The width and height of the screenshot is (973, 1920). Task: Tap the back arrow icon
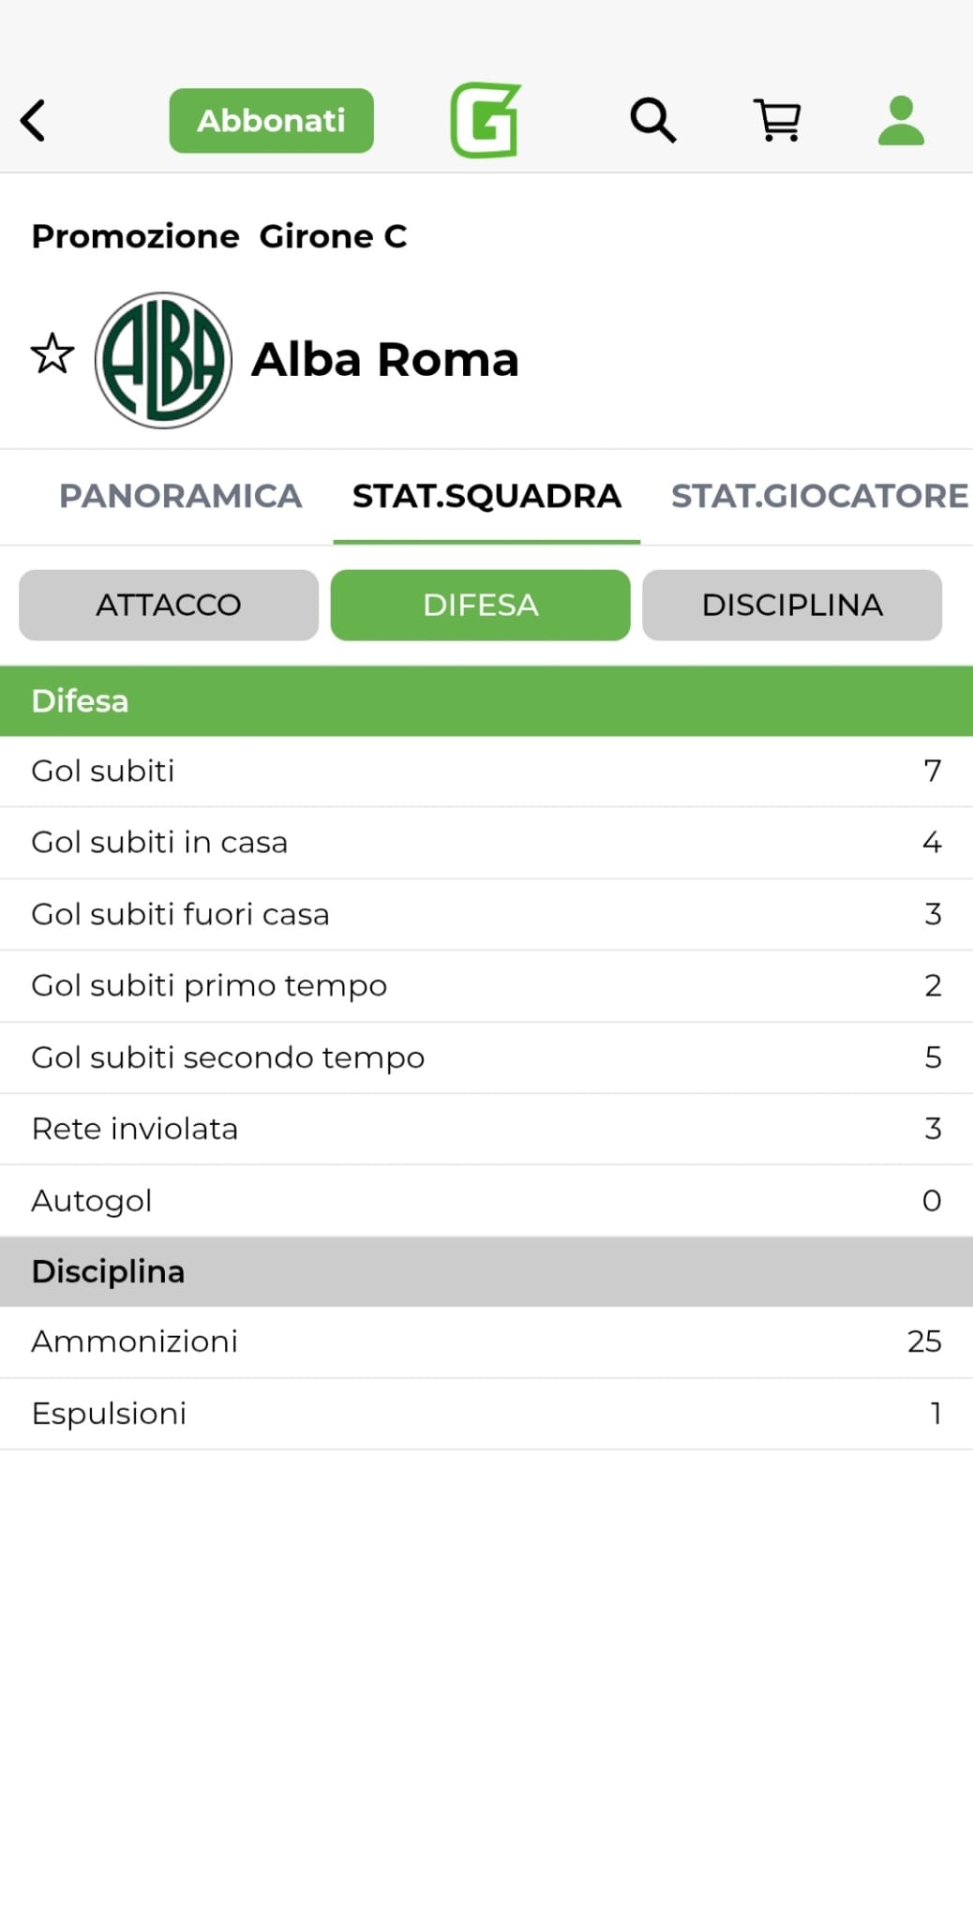pos(34,121)
